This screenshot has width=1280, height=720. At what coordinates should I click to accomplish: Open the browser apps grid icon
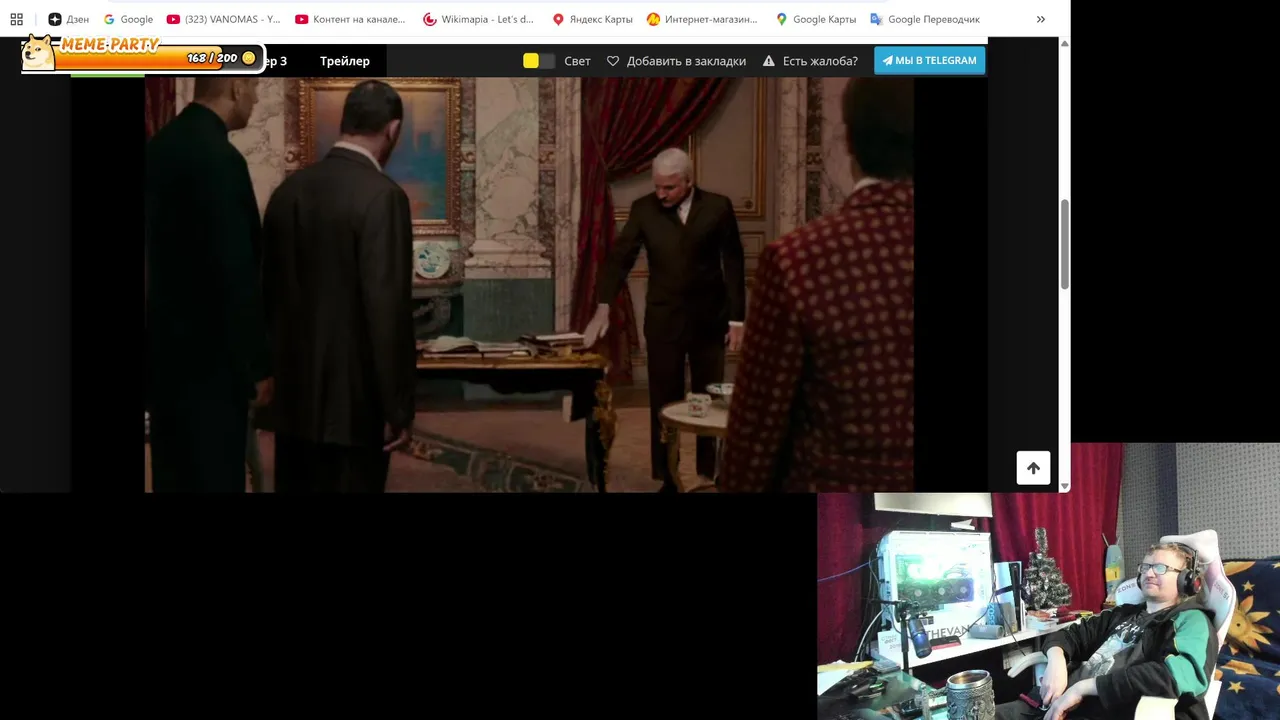pos(16,19)
